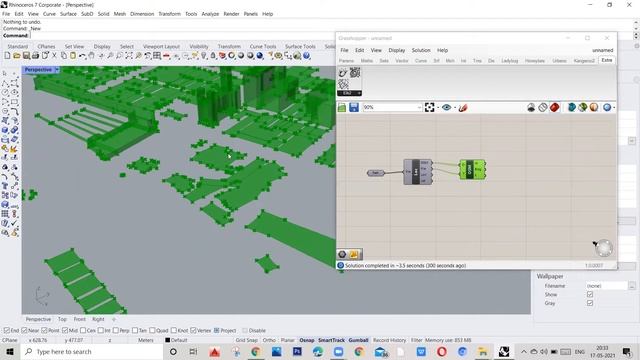640x360 pixels.
Task: Open the Grasshopper zoom percentage dropdown
Action: [419, 107]
